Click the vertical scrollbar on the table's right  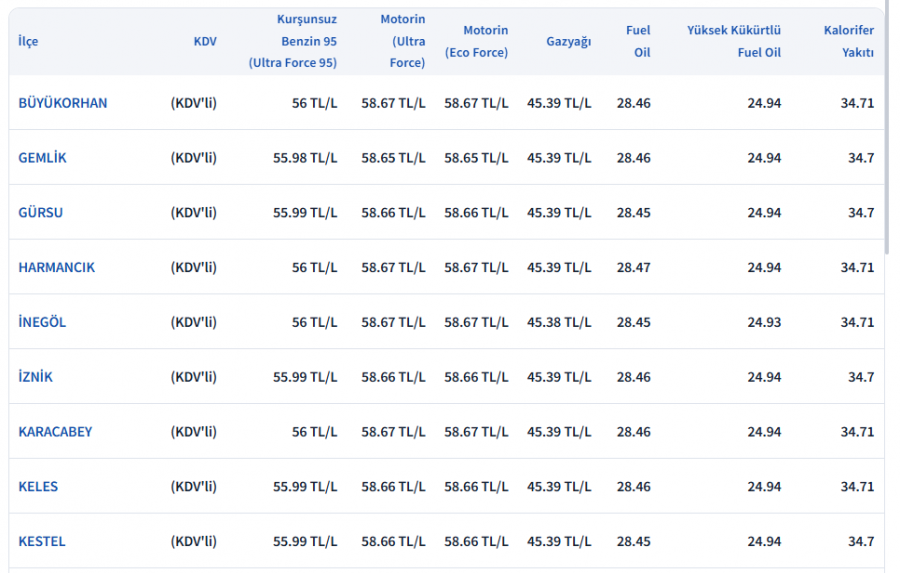pyautogui.click(x=886, y=130)
